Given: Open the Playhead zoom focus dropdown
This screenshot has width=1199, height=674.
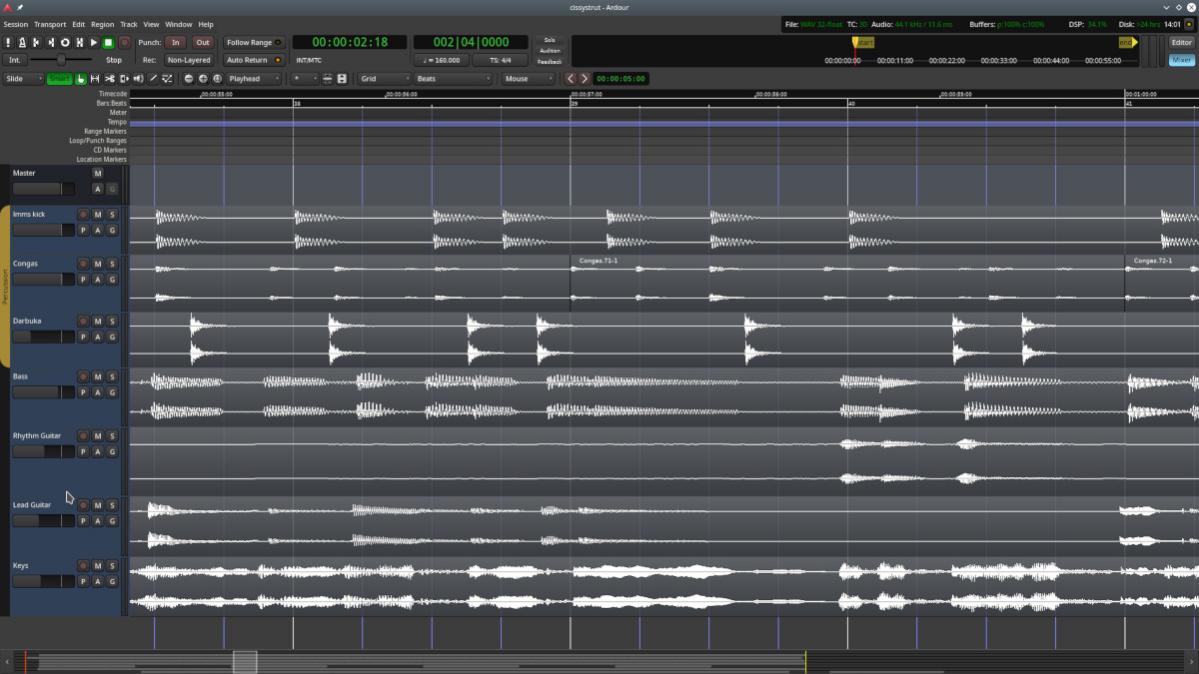Looking at the screenshot, I should click(253, 79).
